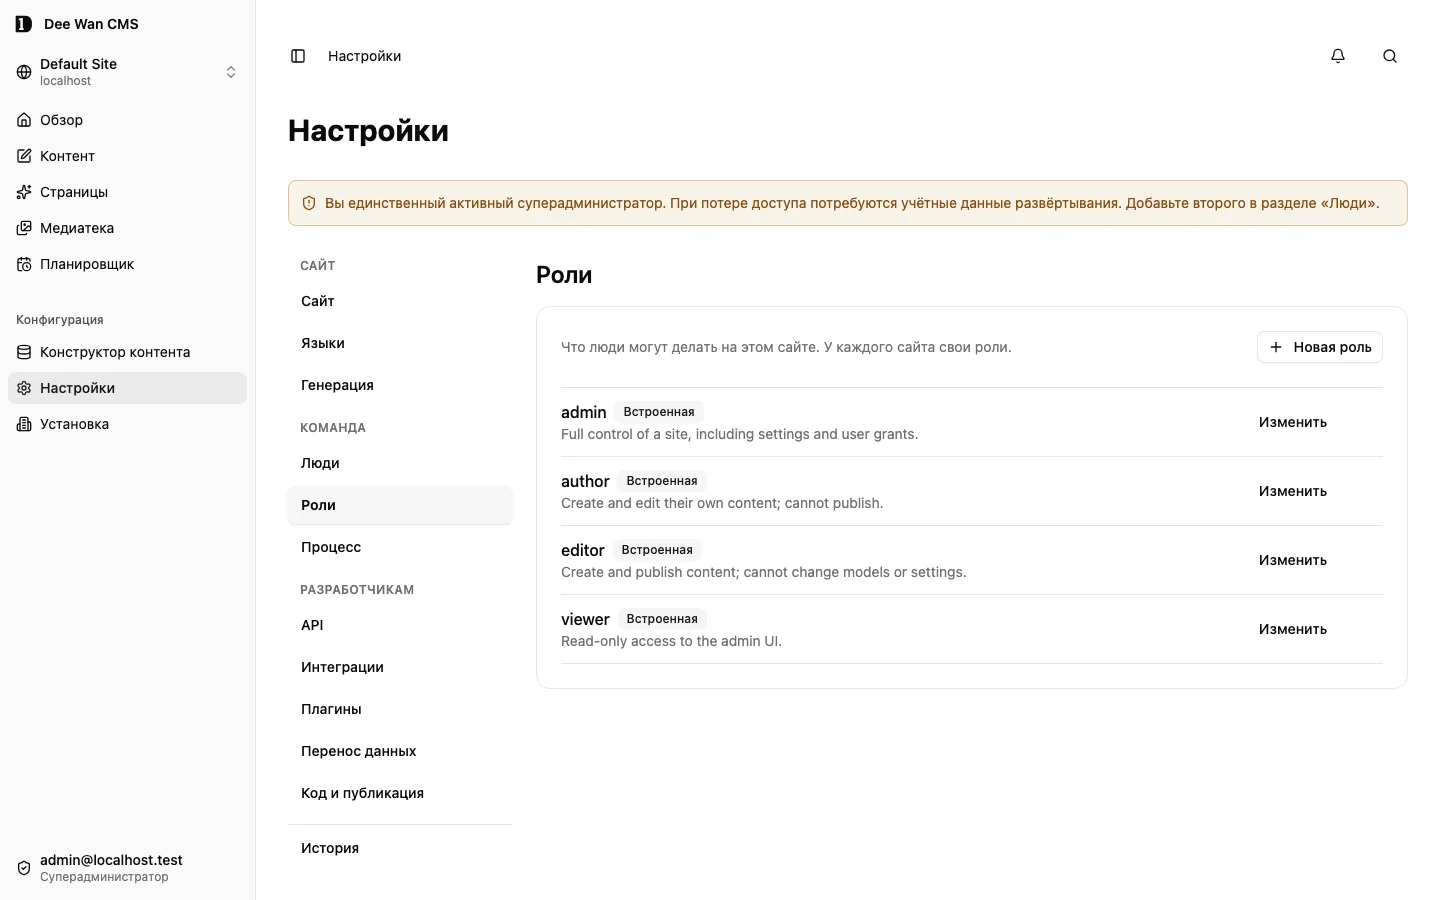1440x900 pixels.
Task: Expand the Default Site switcher
Action: (x=127, y=72)
